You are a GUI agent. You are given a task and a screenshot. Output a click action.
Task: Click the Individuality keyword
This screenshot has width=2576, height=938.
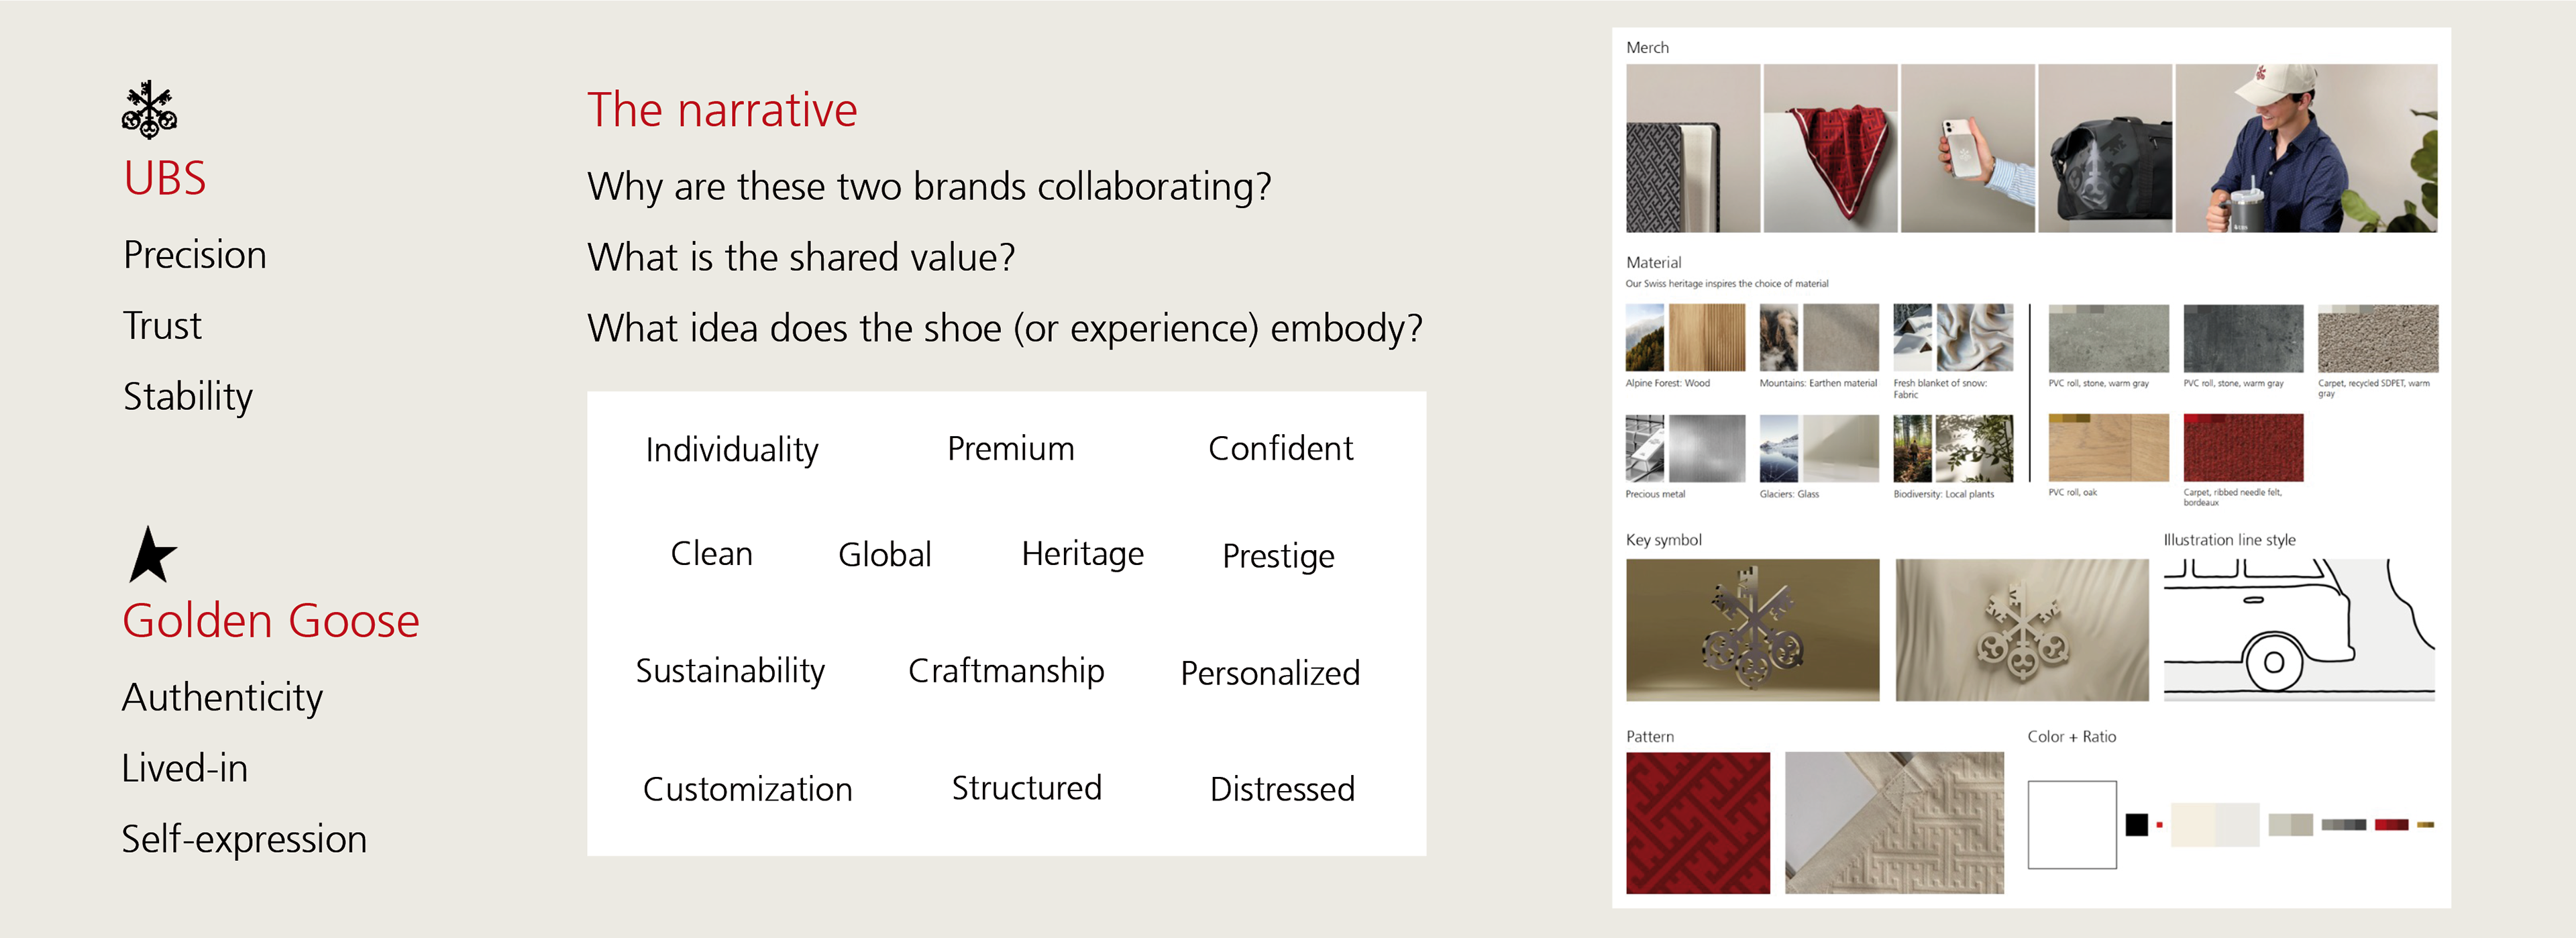click(732, 450)
